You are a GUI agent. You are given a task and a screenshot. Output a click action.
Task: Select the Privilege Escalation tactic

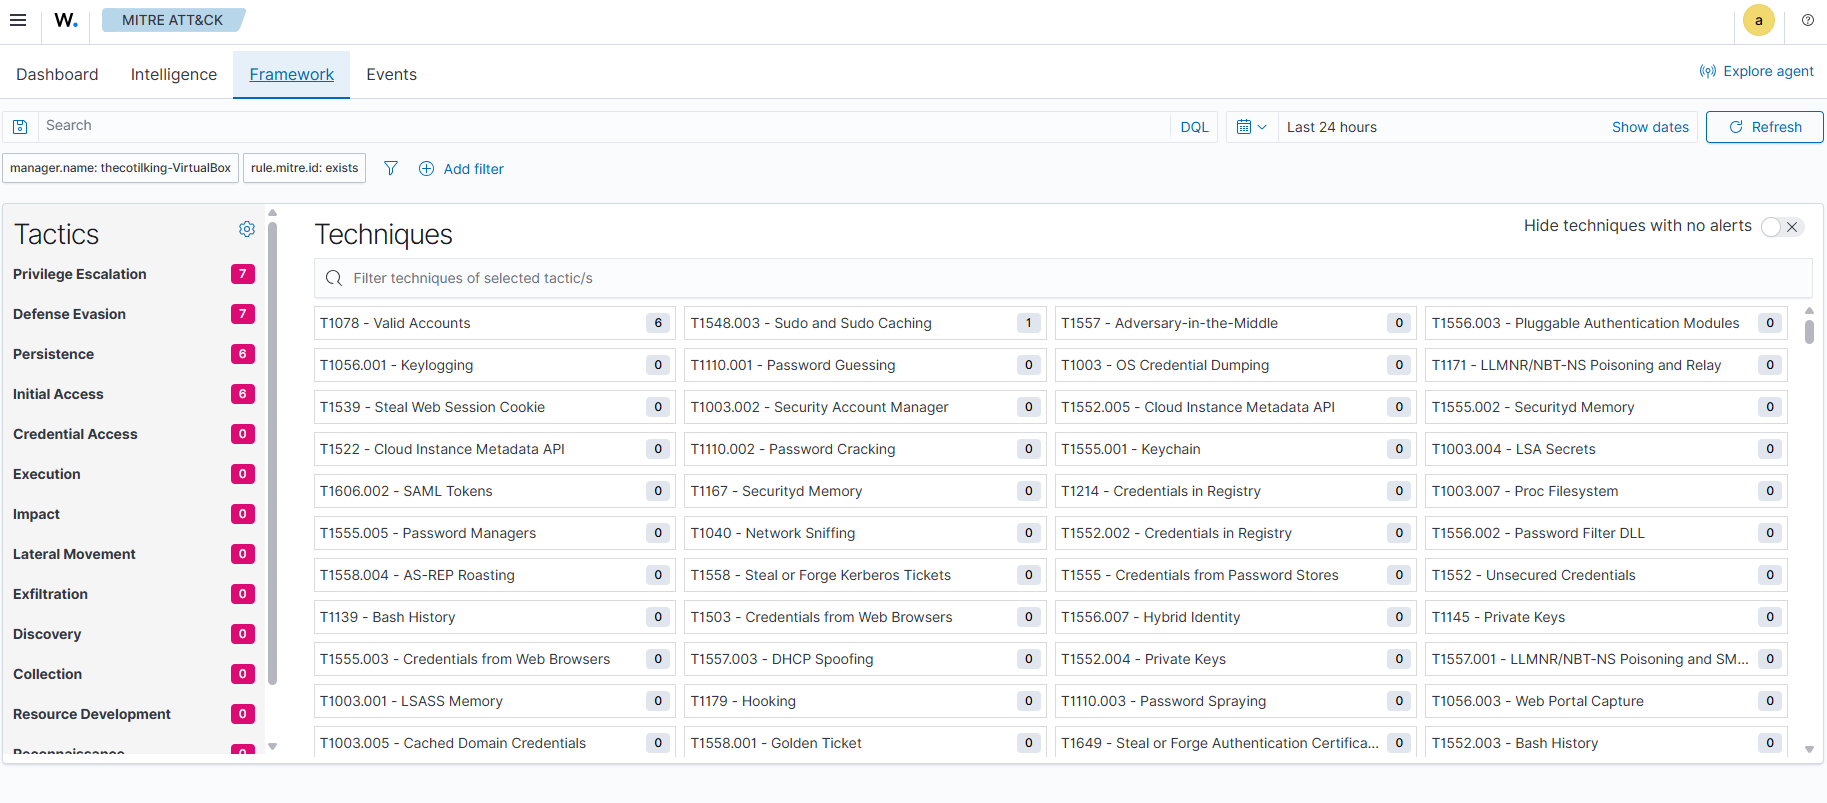(80, 274)
